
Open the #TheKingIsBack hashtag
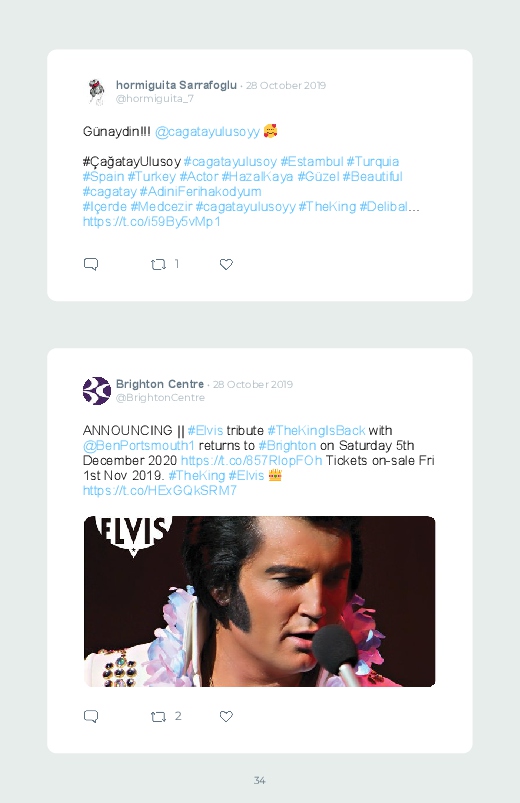(316, 431)
